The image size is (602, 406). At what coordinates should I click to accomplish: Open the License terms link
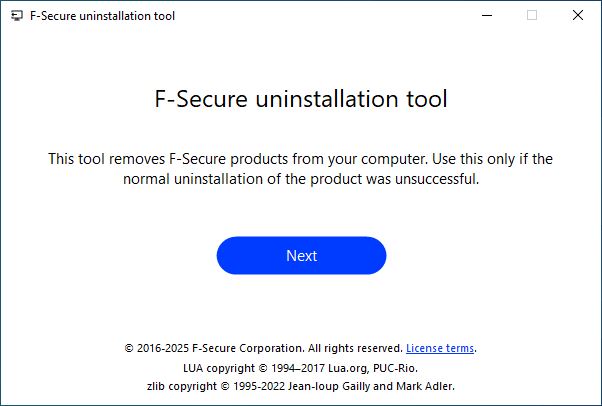[x=440, y=348]
